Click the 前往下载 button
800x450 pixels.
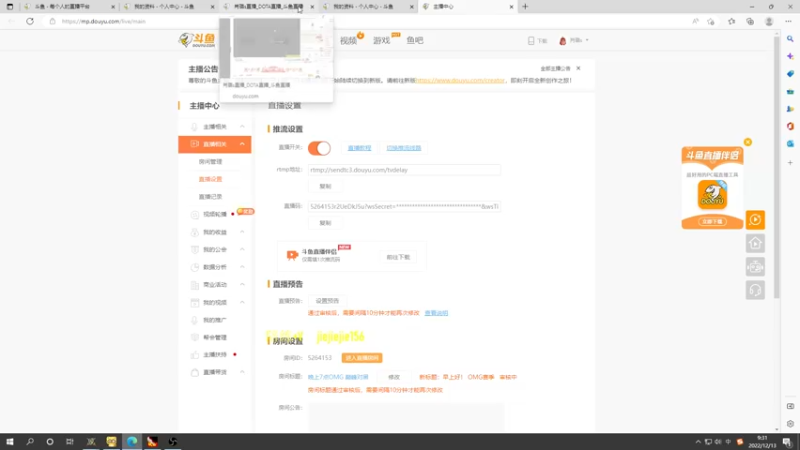click(x=398, y=257)
